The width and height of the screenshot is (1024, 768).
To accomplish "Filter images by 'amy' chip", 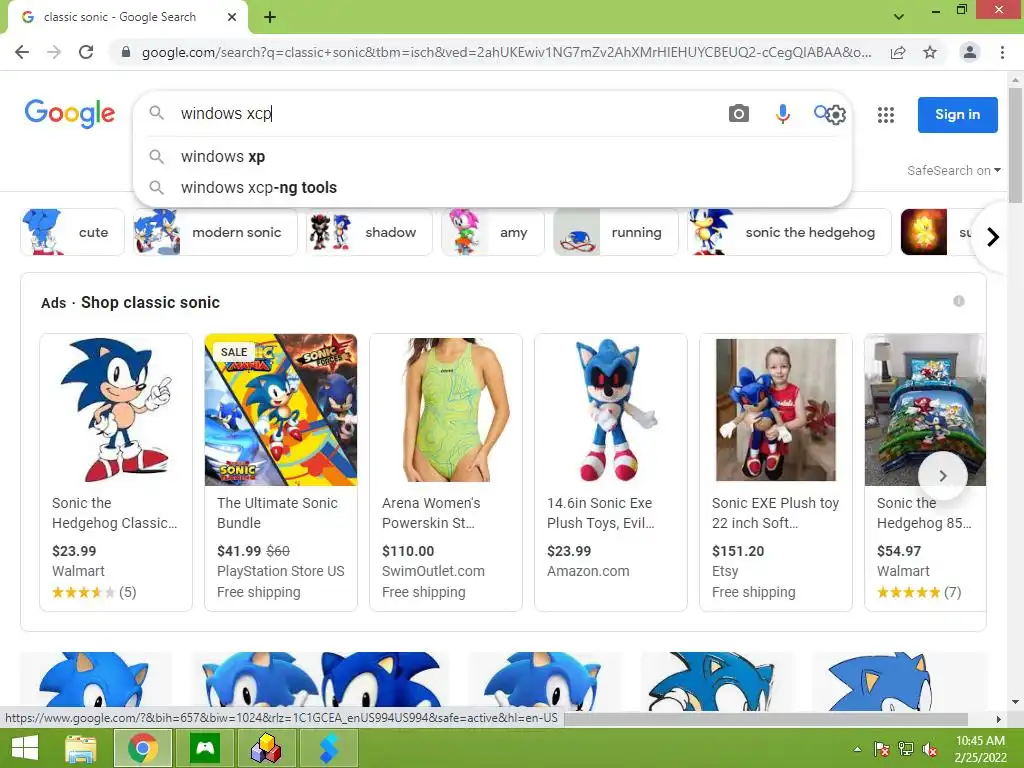I will click(x=492, y=232).
